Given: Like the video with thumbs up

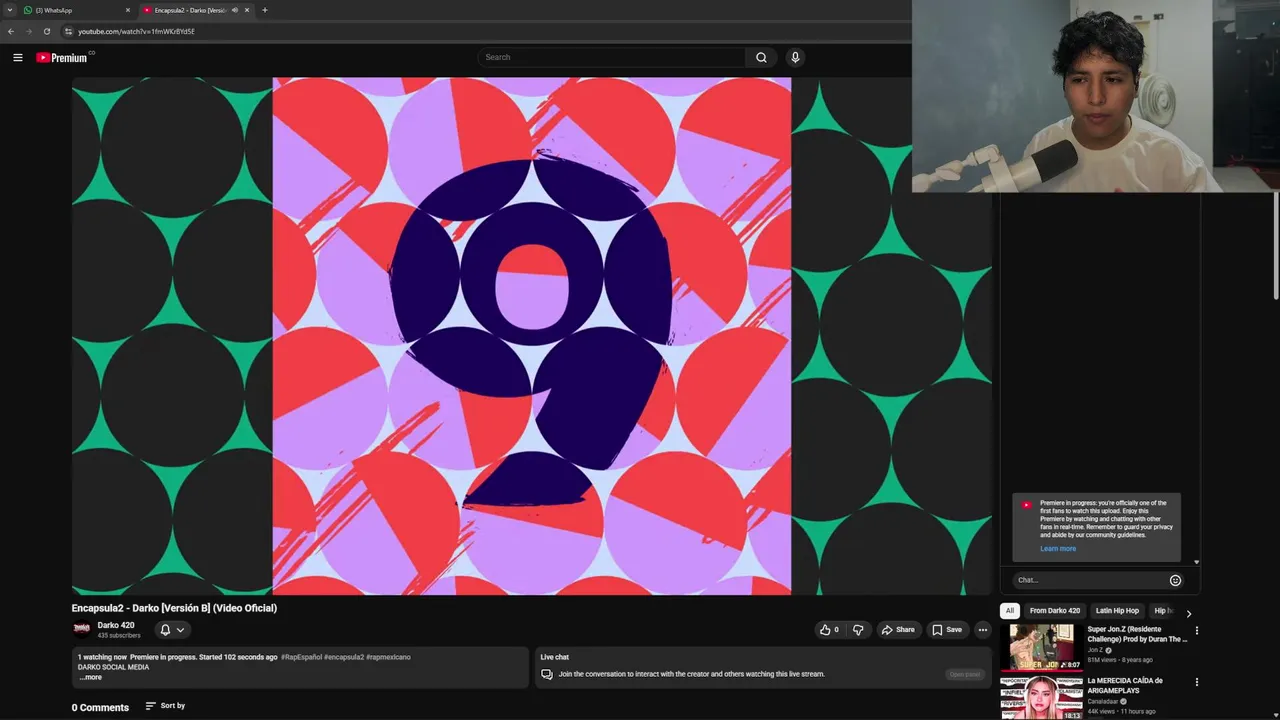Looking at the screenshot, I should (x=829, y=629).
